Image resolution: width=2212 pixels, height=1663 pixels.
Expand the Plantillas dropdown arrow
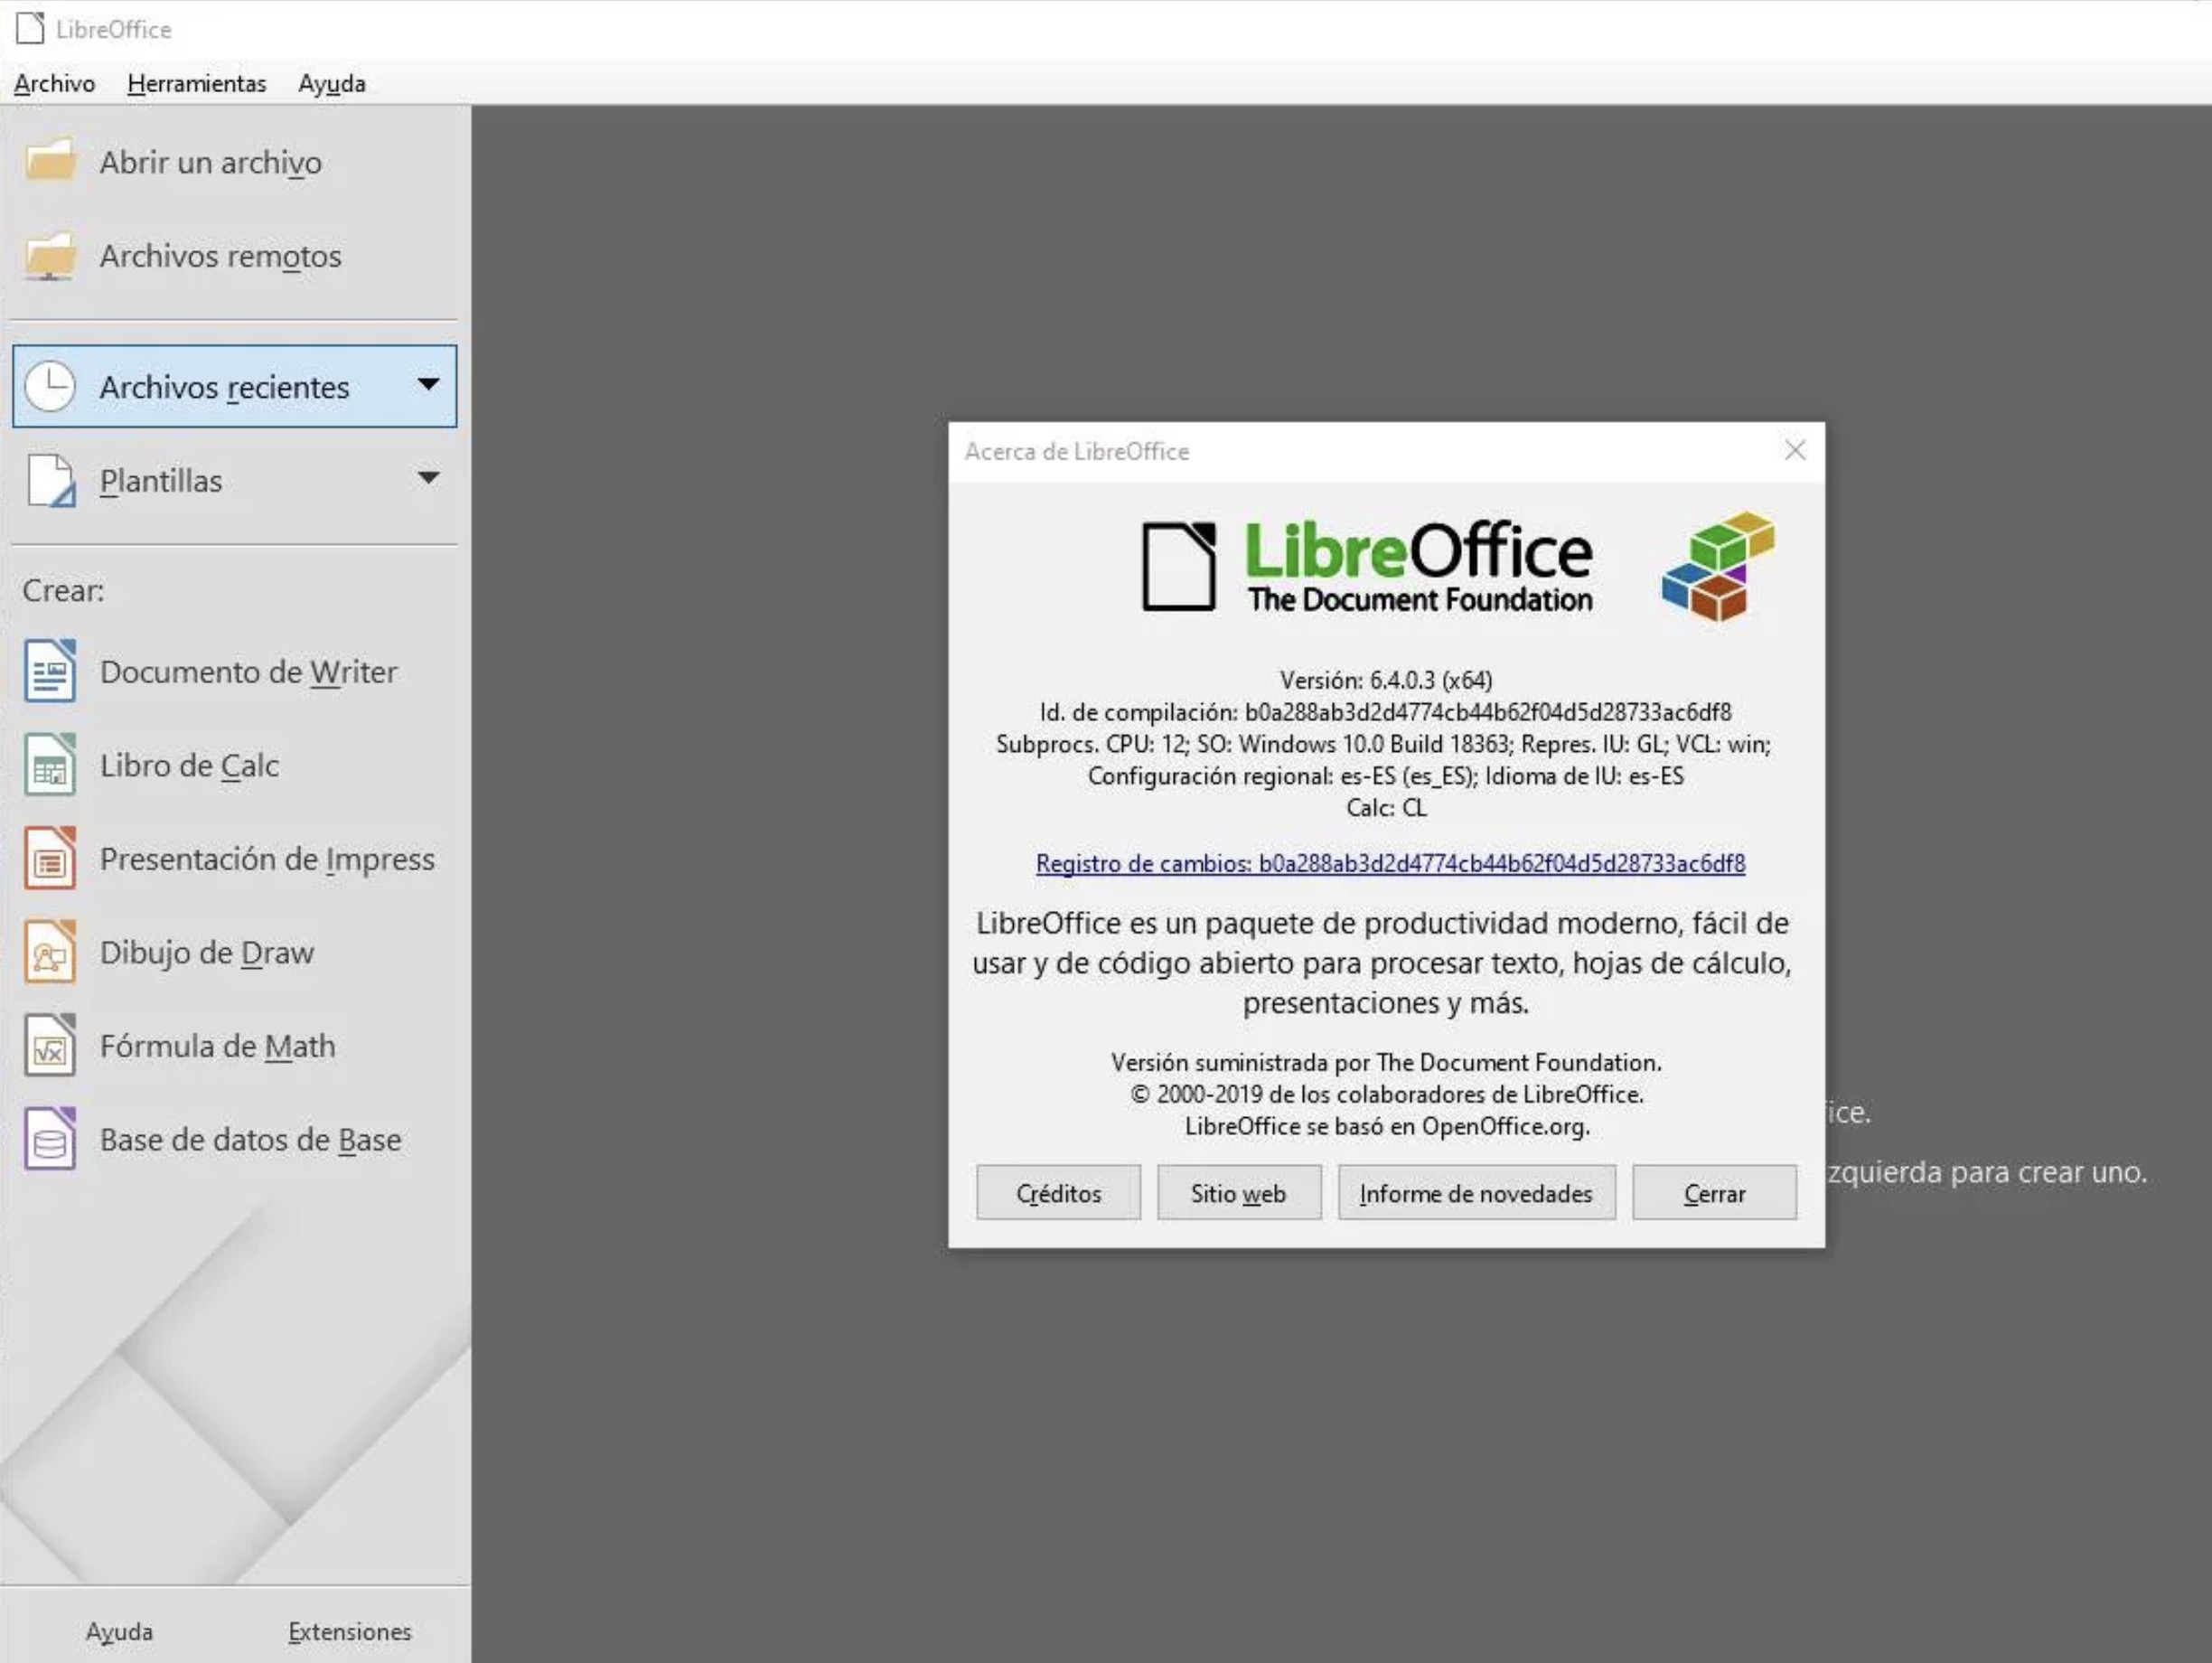[x=428, y=478]
